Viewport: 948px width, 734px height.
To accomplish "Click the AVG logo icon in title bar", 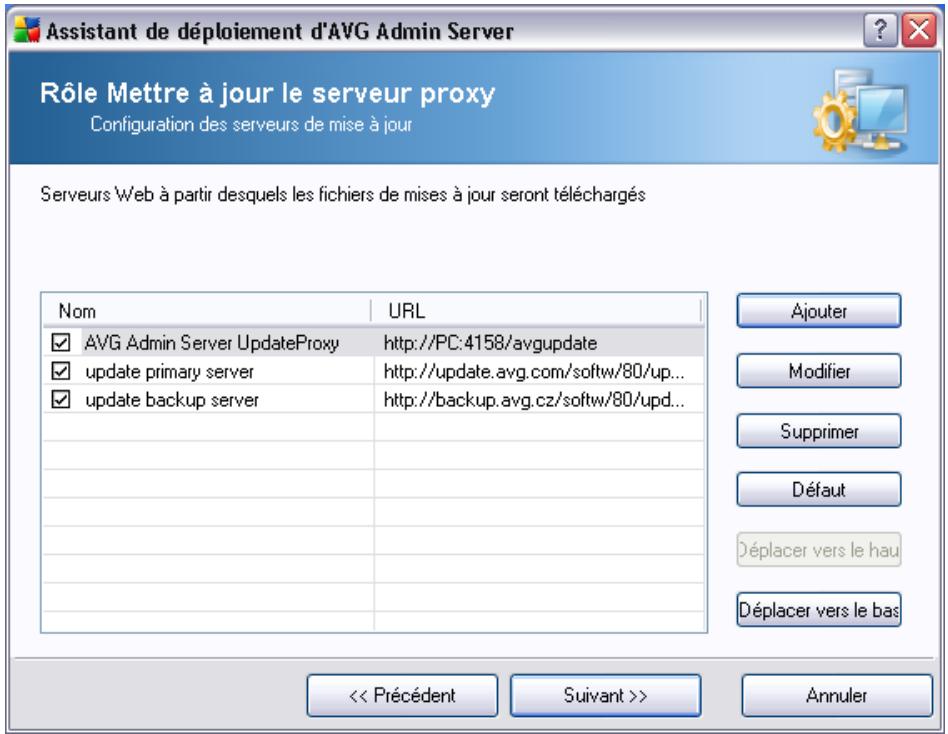I will point(26,30).
